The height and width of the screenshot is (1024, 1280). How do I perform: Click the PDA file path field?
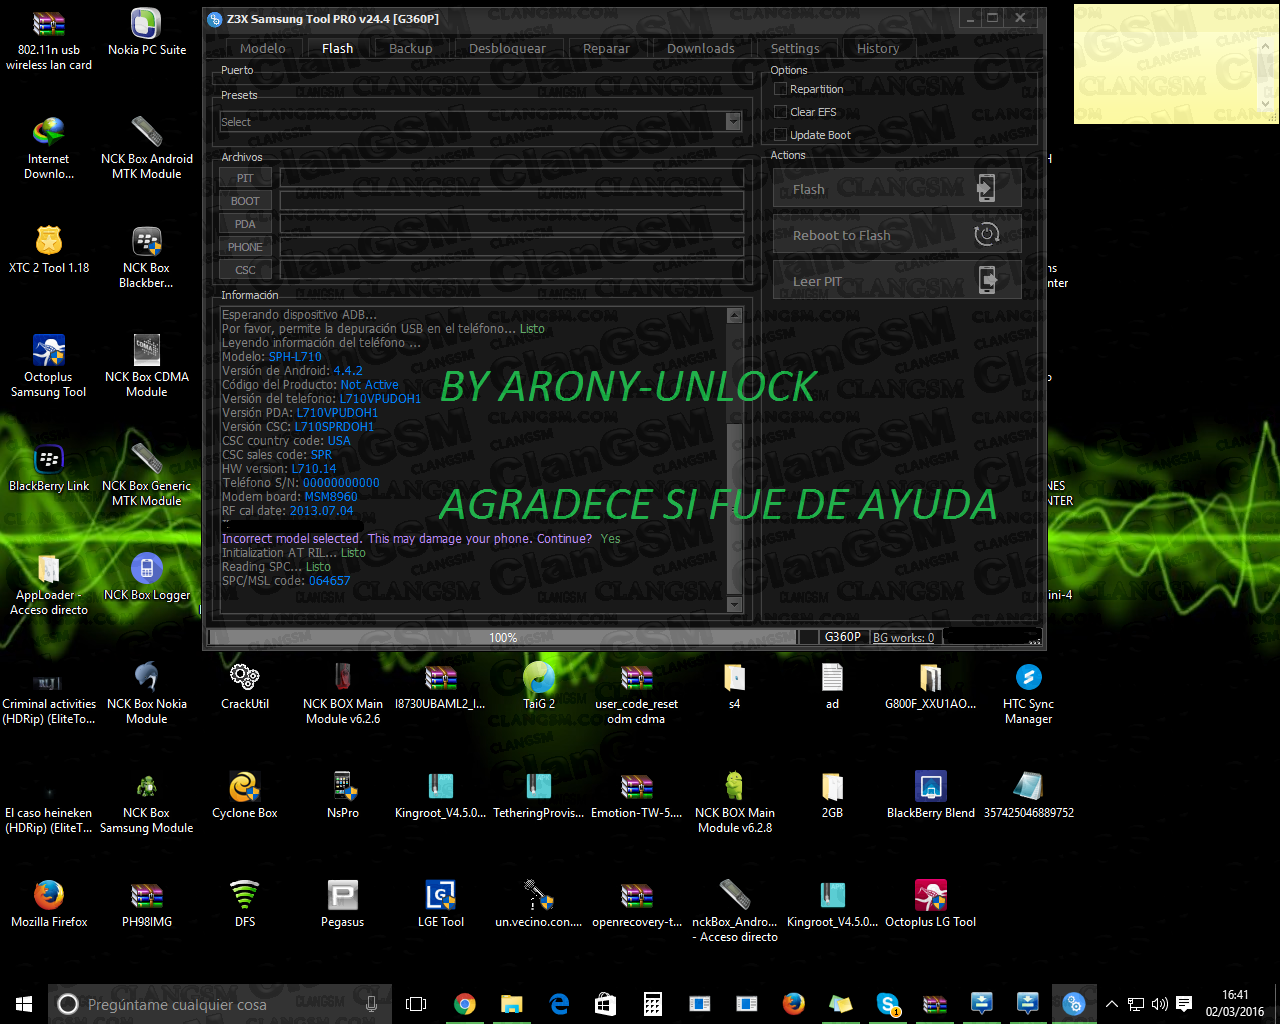(511, 224)
